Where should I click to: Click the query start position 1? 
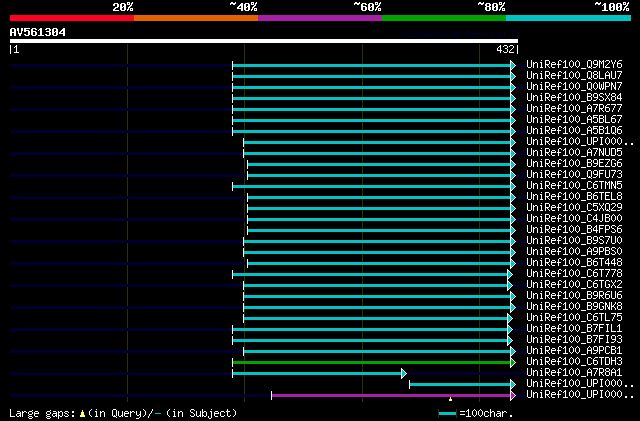pos(16,49)
